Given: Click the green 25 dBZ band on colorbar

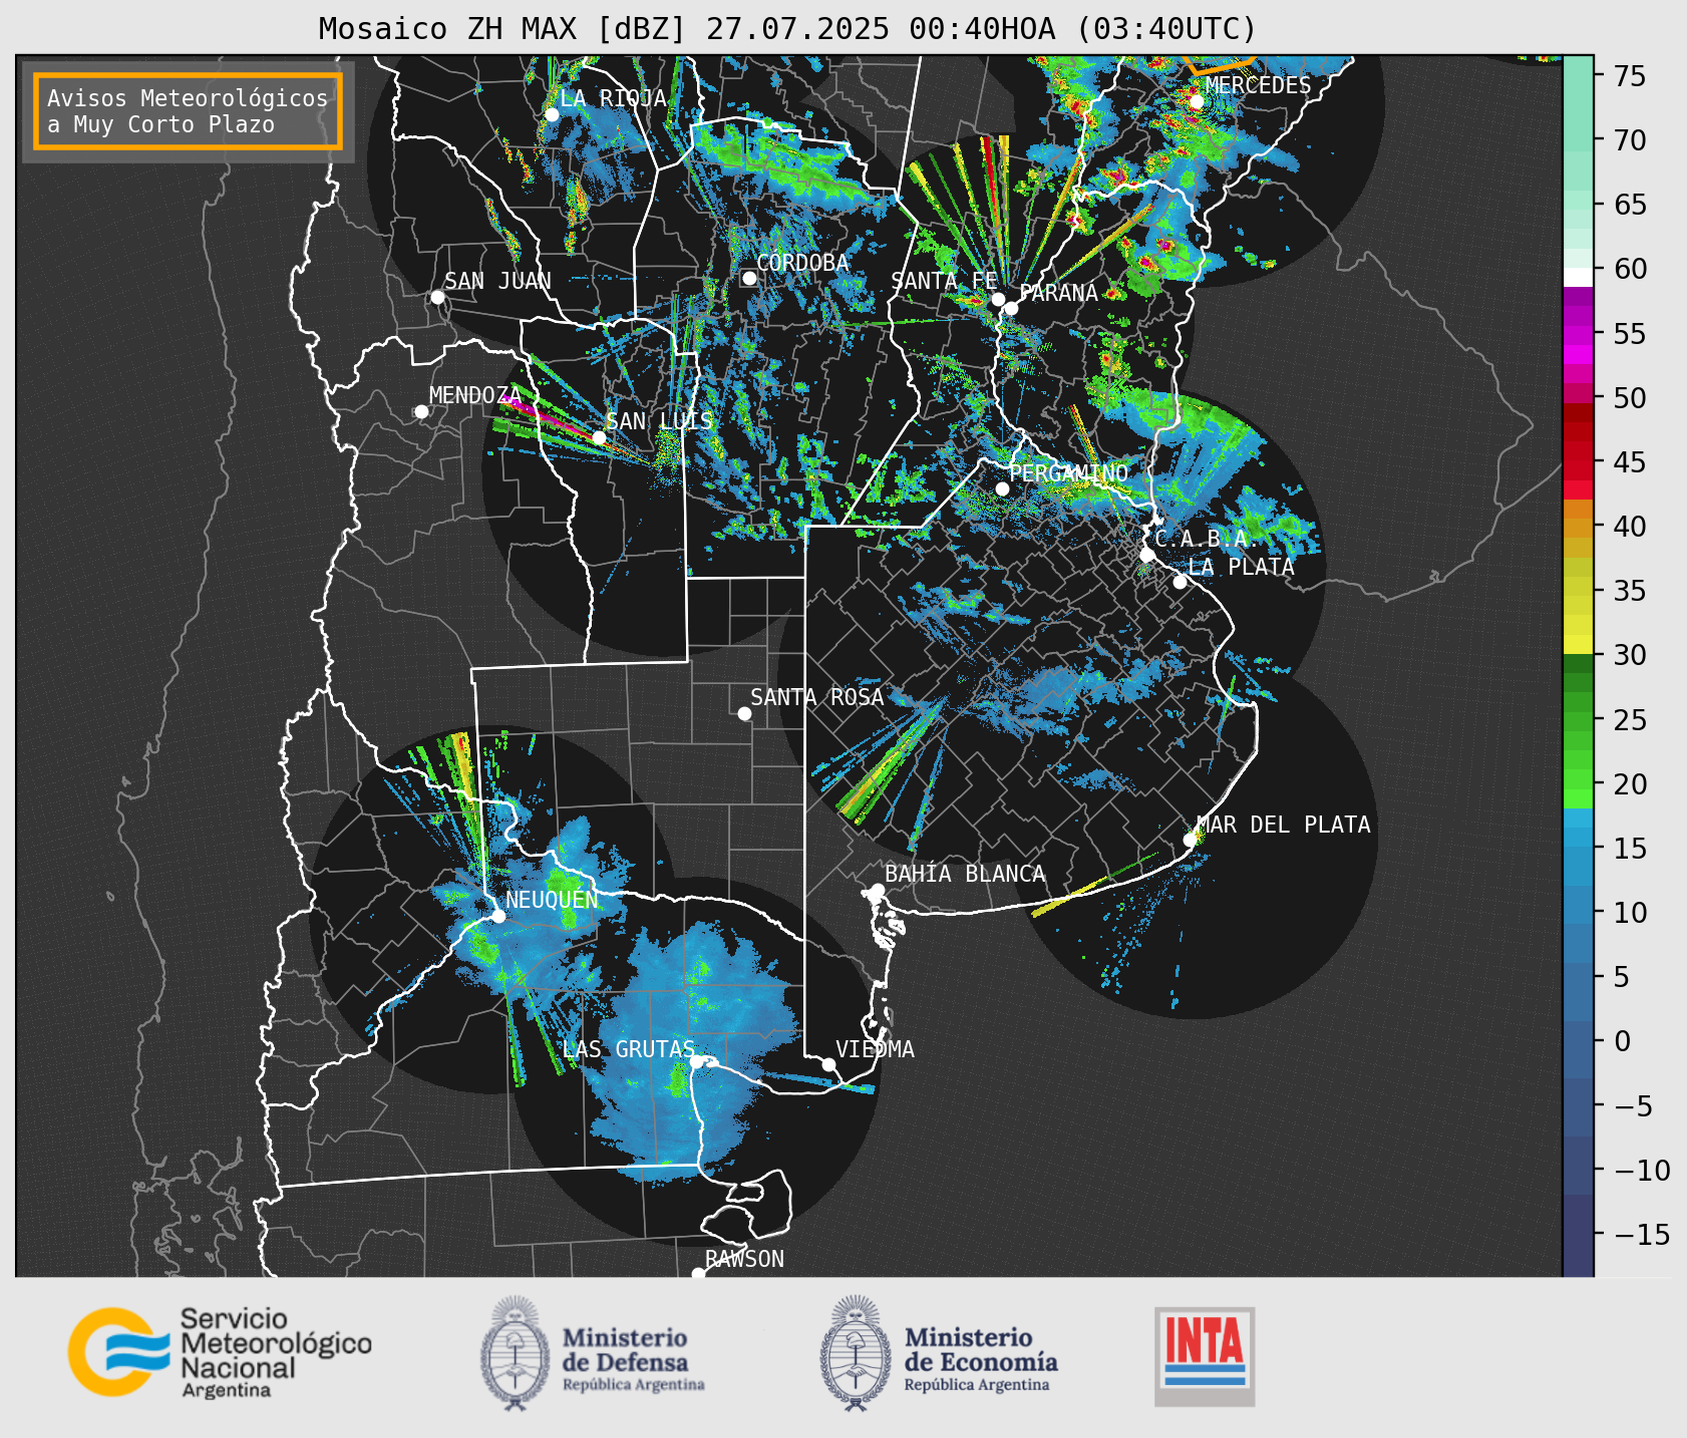Looking at the screenshot, I should pyautogui.click(x=1578, y=720).
